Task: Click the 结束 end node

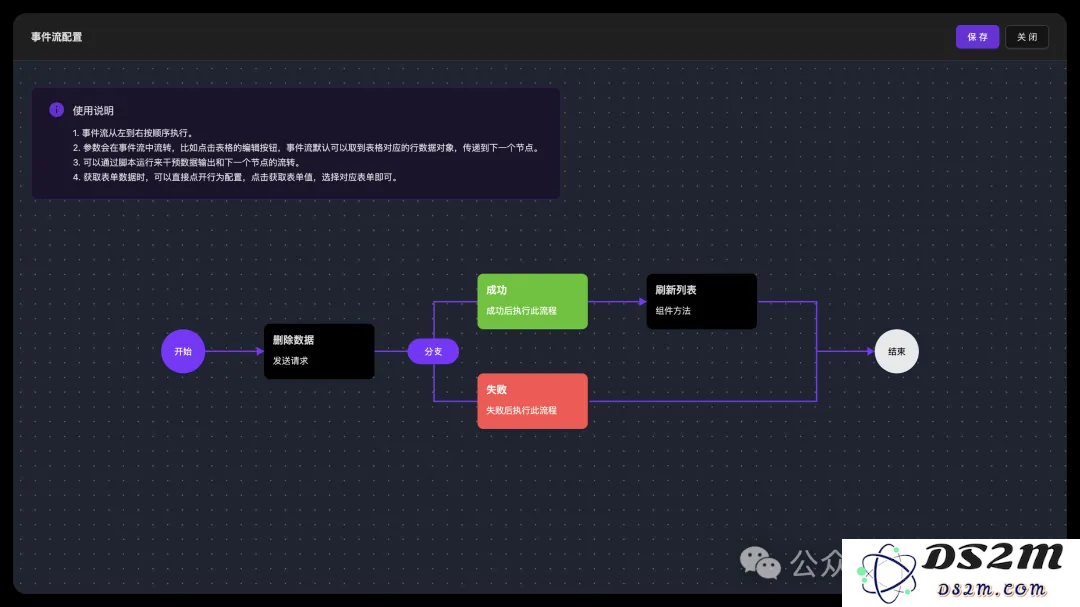Action: [x=896, y=351]
